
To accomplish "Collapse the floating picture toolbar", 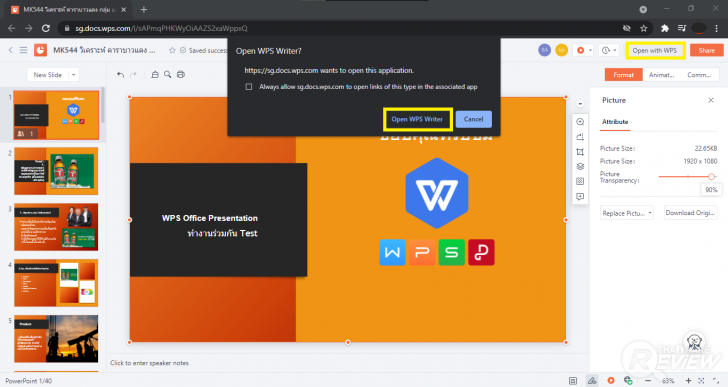I will click(580, 104).
